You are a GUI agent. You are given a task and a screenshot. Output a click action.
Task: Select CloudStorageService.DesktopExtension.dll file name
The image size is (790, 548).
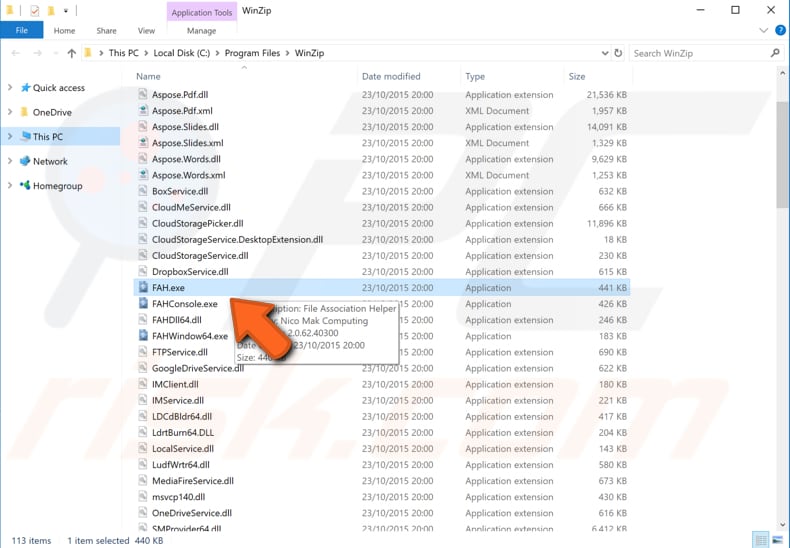pyautogui.click(x=237, y=240)
